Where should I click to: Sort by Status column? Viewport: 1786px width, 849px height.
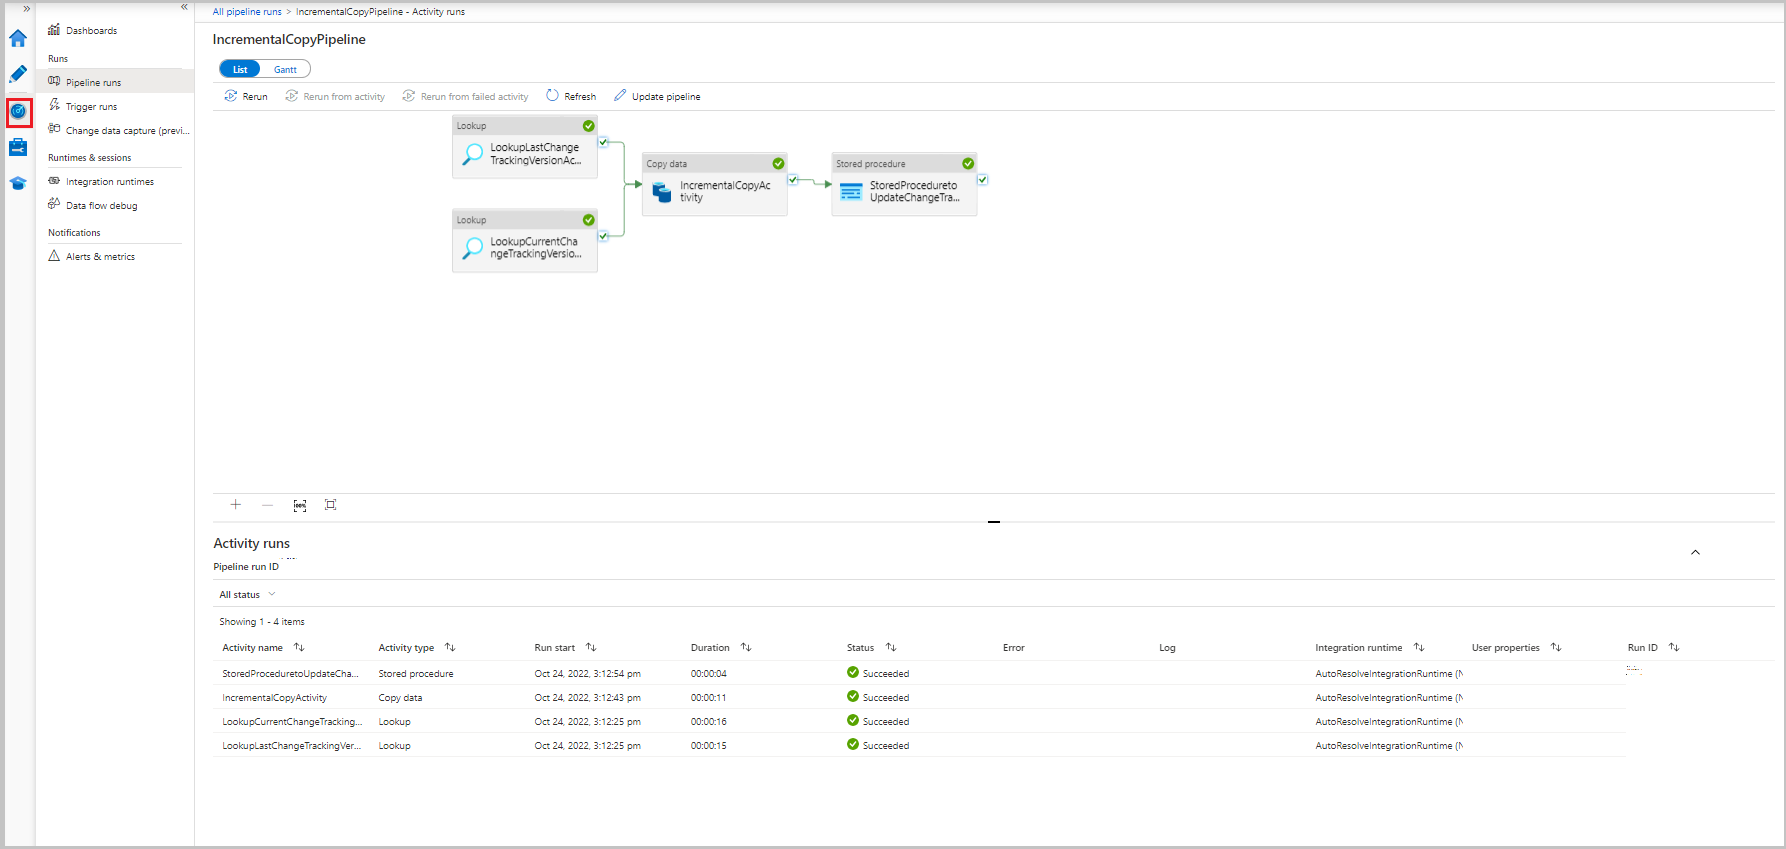point(891,647)
